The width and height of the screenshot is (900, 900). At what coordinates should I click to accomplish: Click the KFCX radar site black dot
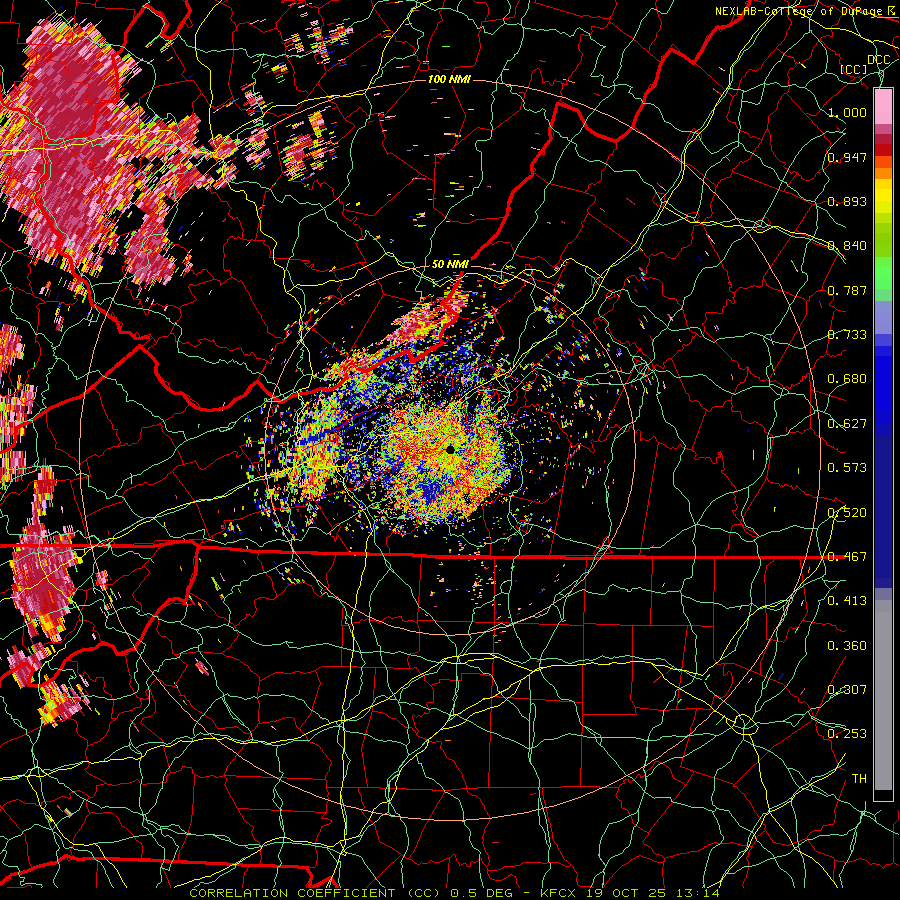[x=451, y=450]
